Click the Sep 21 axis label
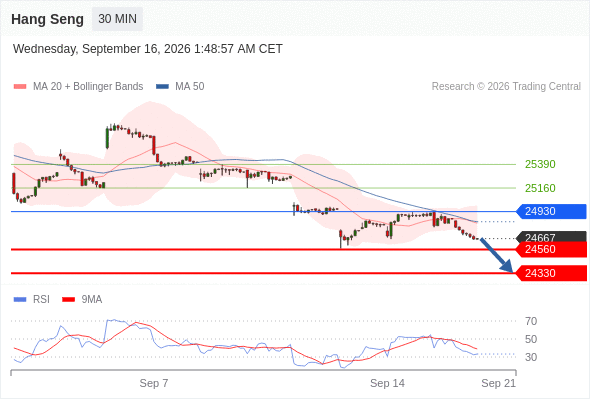Viewport: 590px width, 400px height. tap(498, 383)
